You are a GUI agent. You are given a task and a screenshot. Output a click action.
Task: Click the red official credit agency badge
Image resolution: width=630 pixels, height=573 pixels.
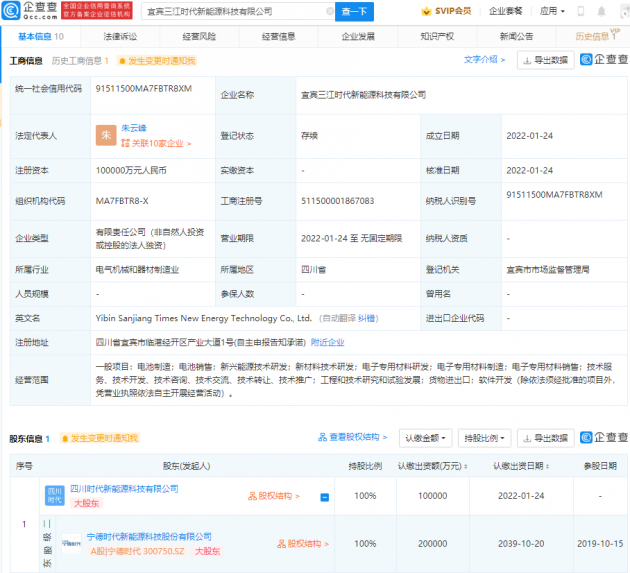click(97, 10)
